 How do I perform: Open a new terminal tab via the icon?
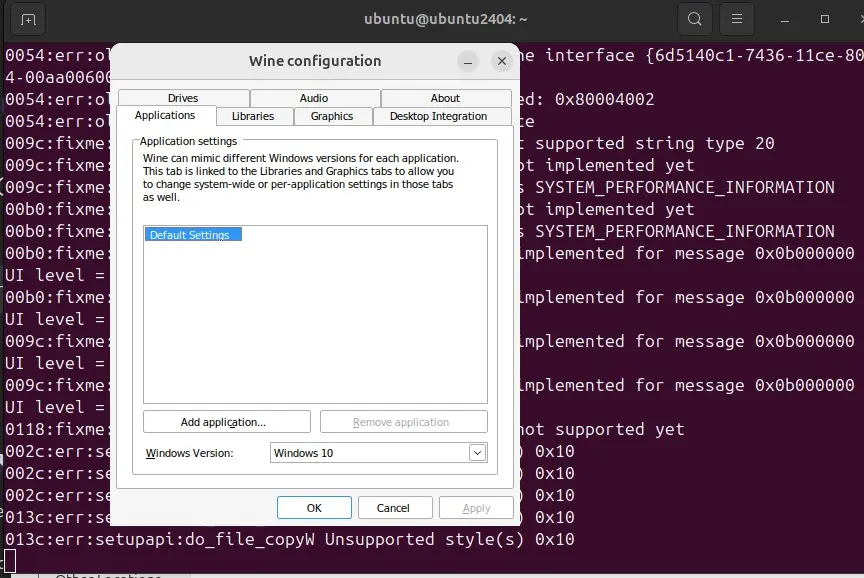(28, 20)
